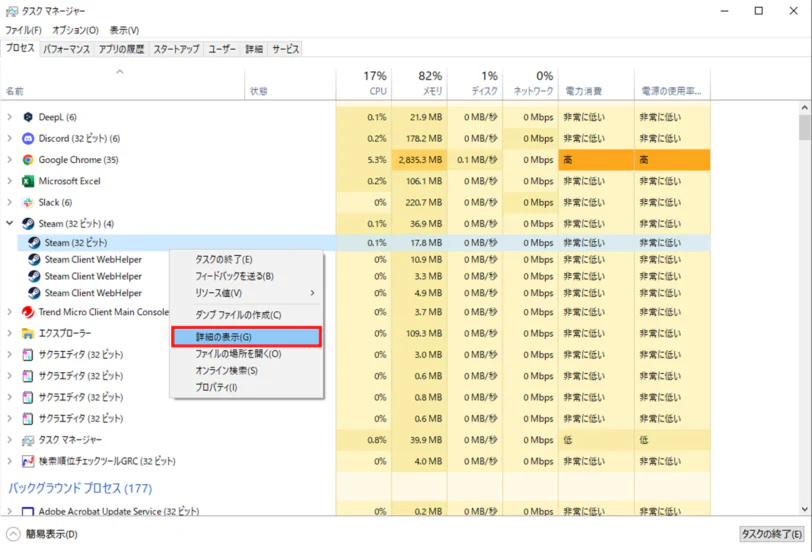Sort by the 電力消費 column header
Viewport: 812px width, 552px height.
coord(596,83)
